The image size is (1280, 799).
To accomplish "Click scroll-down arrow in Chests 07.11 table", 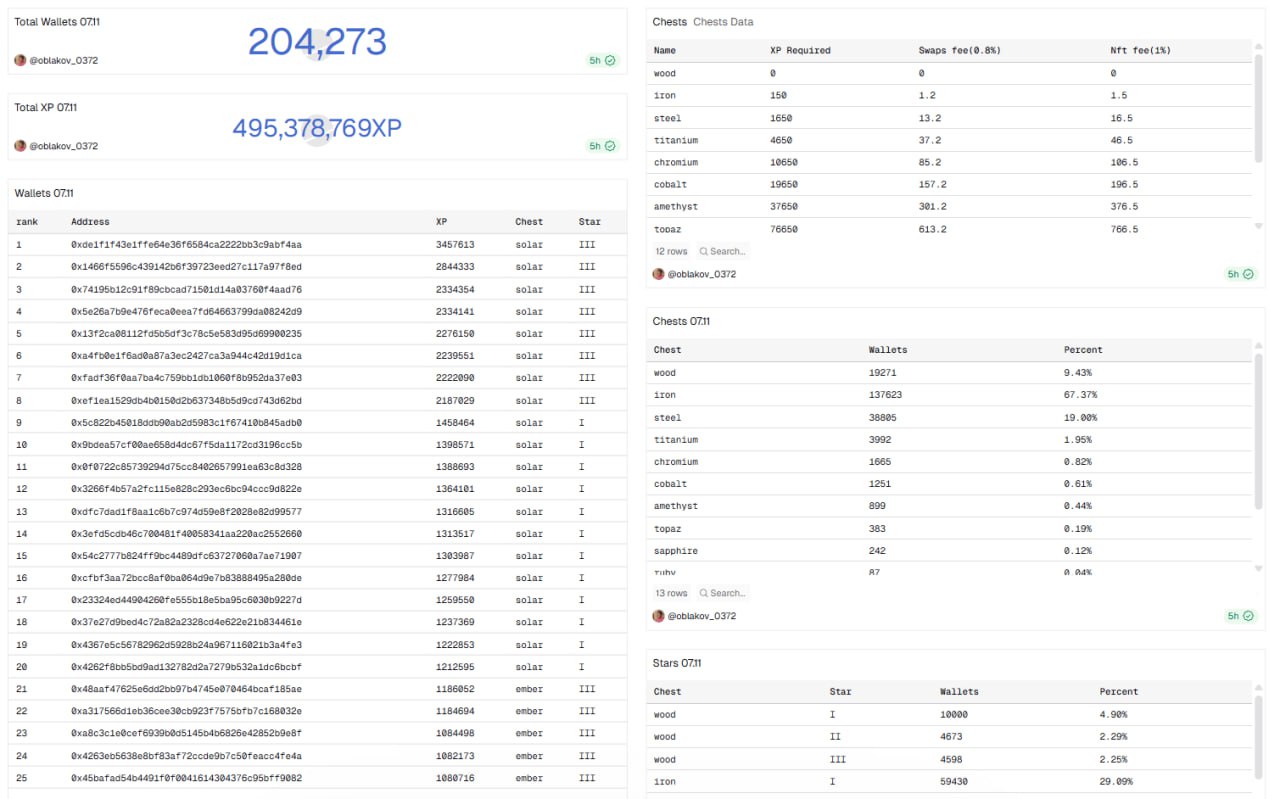I will 1258,568.
